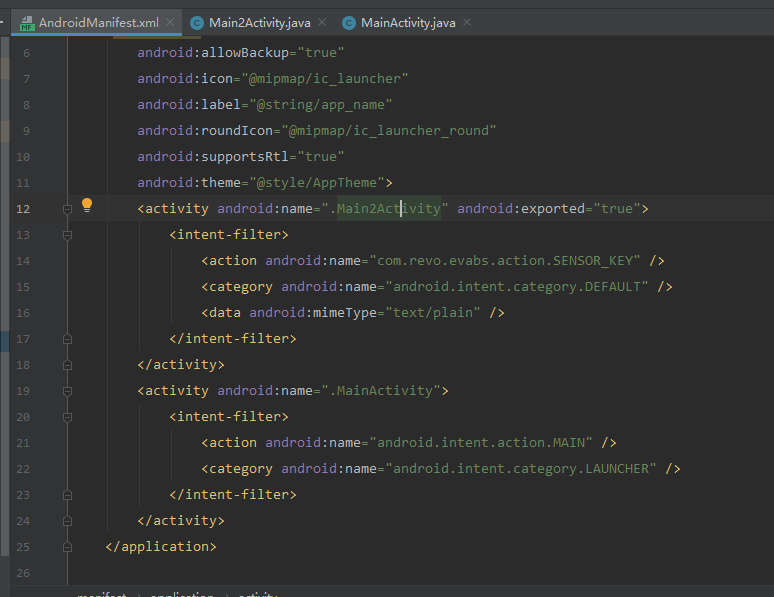Viewport: 774px width, 597px height.
Task: Collapse fold marker at line 23 closing intent-filter
Action: click(68, 495)
